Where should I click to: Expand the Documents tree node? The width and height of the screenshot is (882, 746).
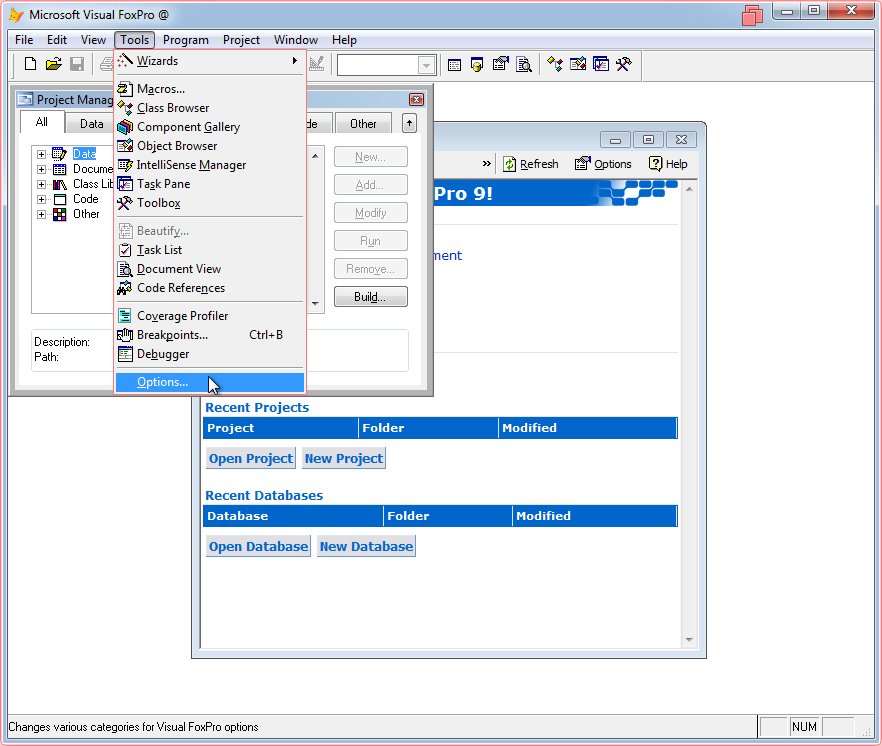tap(41, 169)
